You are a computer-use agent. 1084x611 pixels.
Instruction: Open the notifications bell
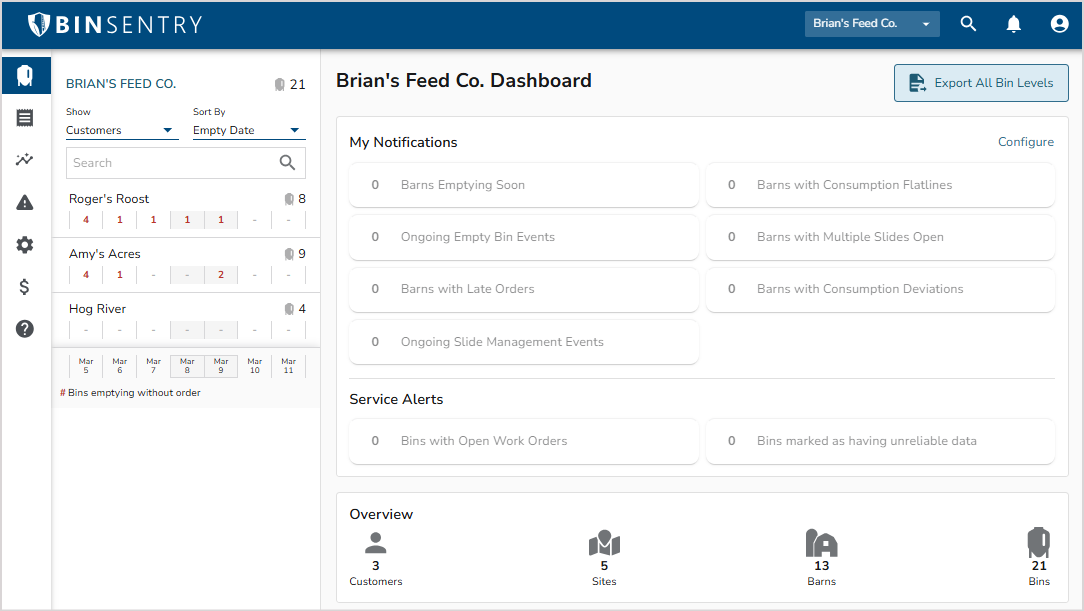coord(1013,24)
